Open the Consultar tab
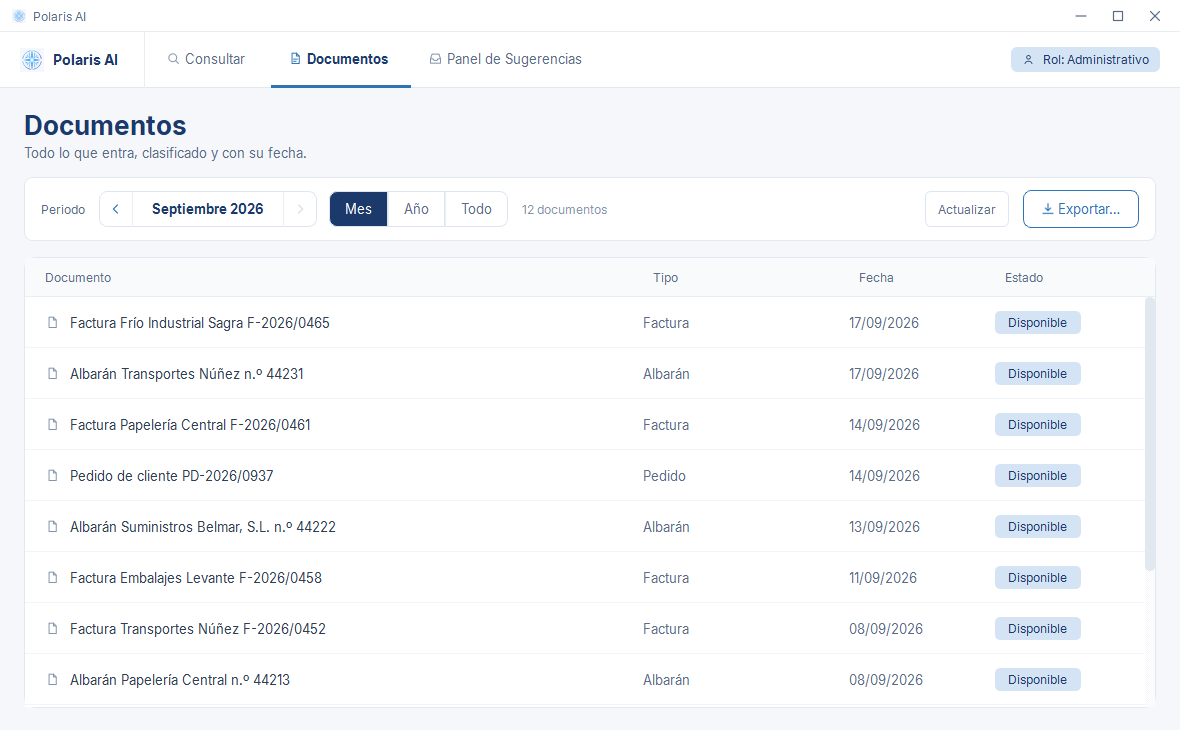The height and width of the screenshot is (730, 1180). click(x=206, y=59)
